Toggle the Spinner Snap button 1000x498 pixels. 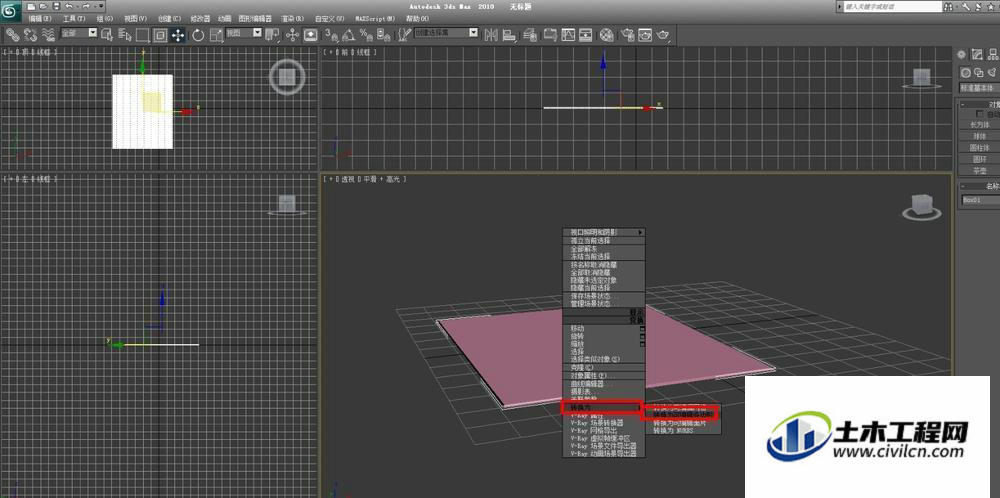pos(383,34)
